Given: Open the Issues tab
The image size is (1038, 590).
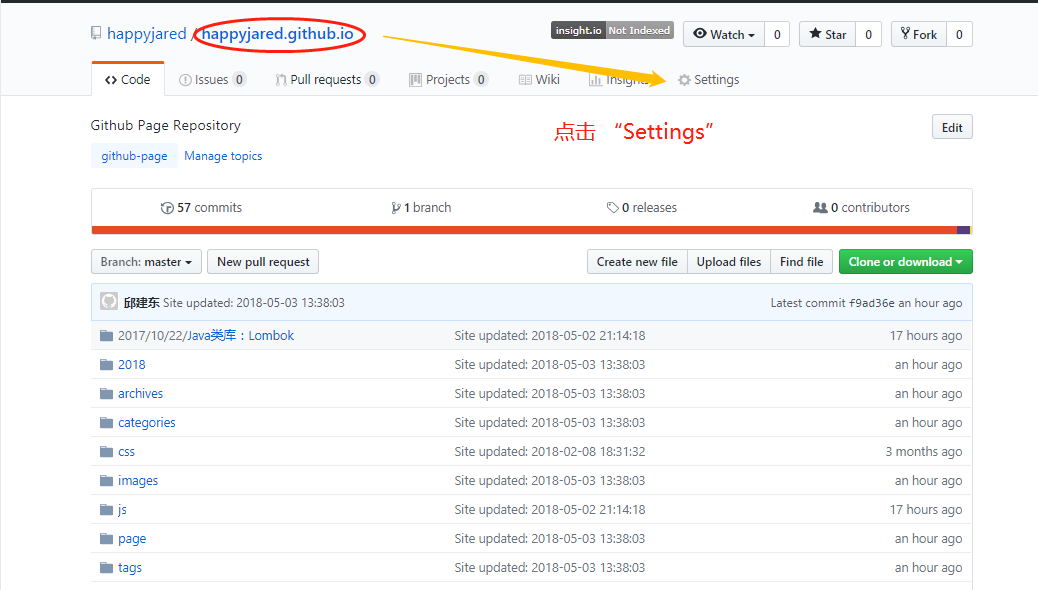Looking at the screenshot, I should pyautogui.click(x=212, y=79).
